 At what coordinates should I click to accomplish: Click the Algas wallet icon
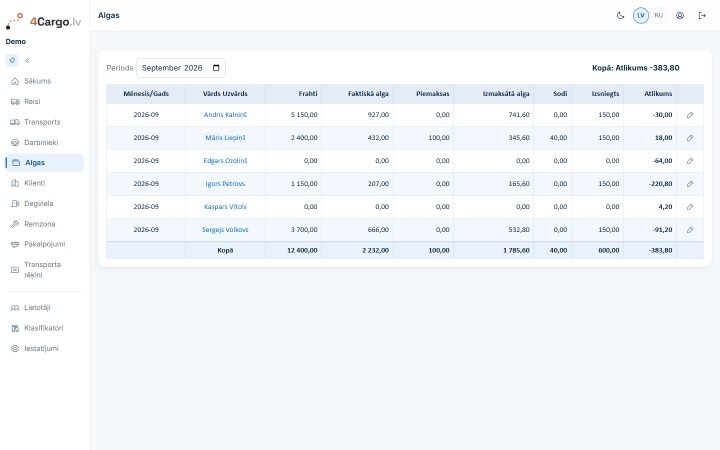(16, 163)
